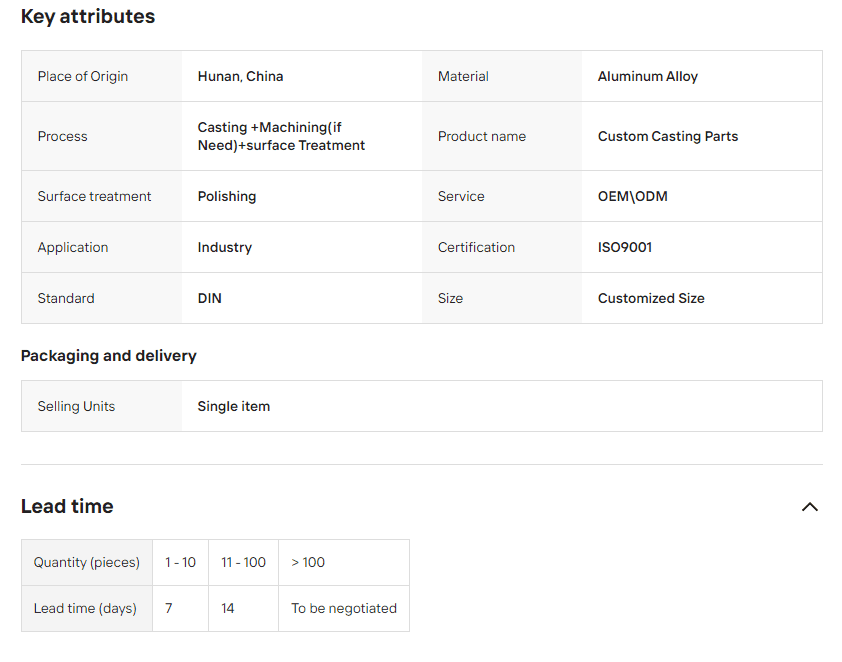842x662 pixels.
Task: Click the Aluminum Alloy material value
Action: [647, 77]
